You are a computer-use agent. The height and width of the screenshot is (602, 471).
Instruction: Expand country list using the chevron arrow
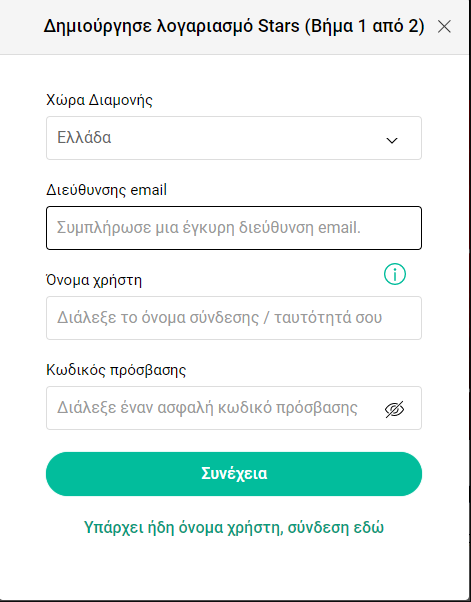[392, 141]
